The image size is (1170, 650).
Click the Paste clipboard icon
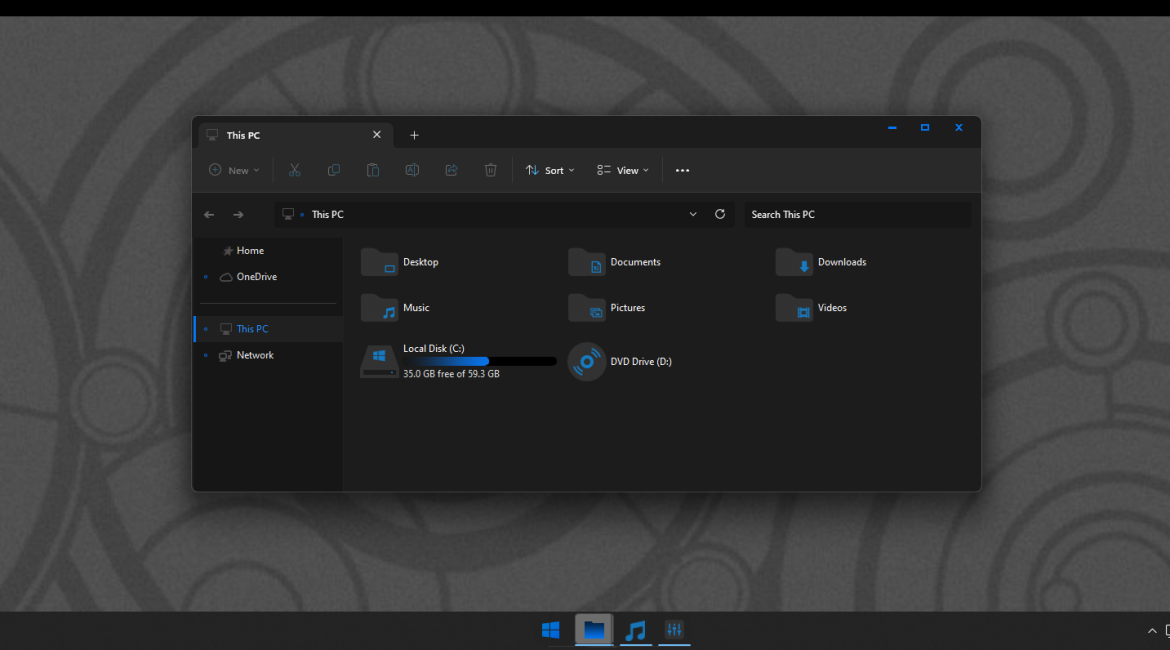[x=373, y=170]
